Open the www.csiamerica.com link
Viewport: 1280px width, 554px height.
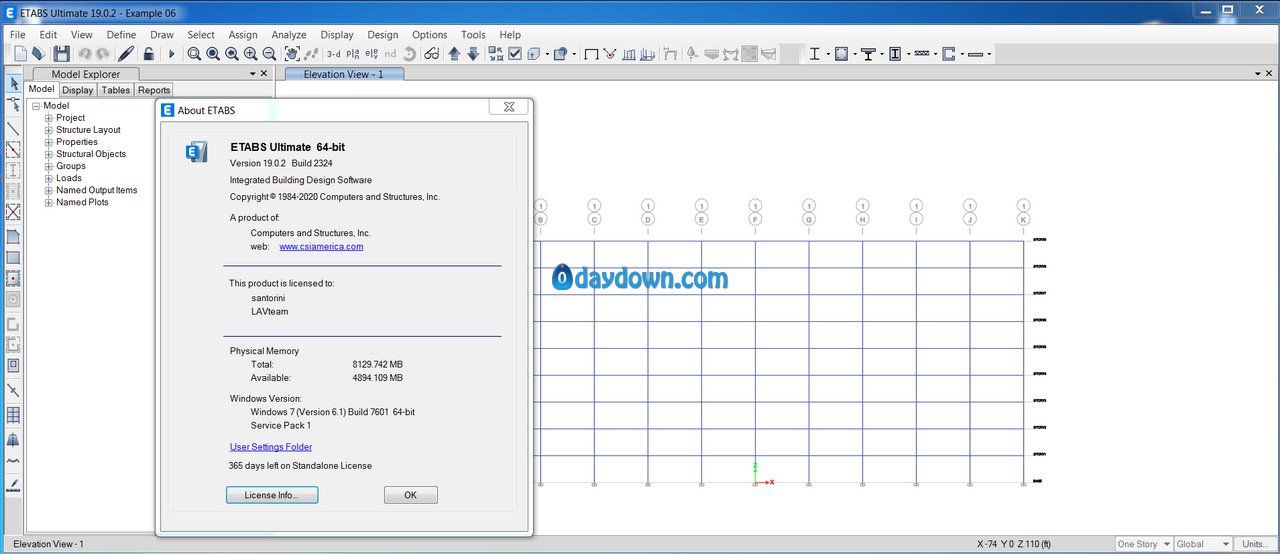click(x=321, y=246)
